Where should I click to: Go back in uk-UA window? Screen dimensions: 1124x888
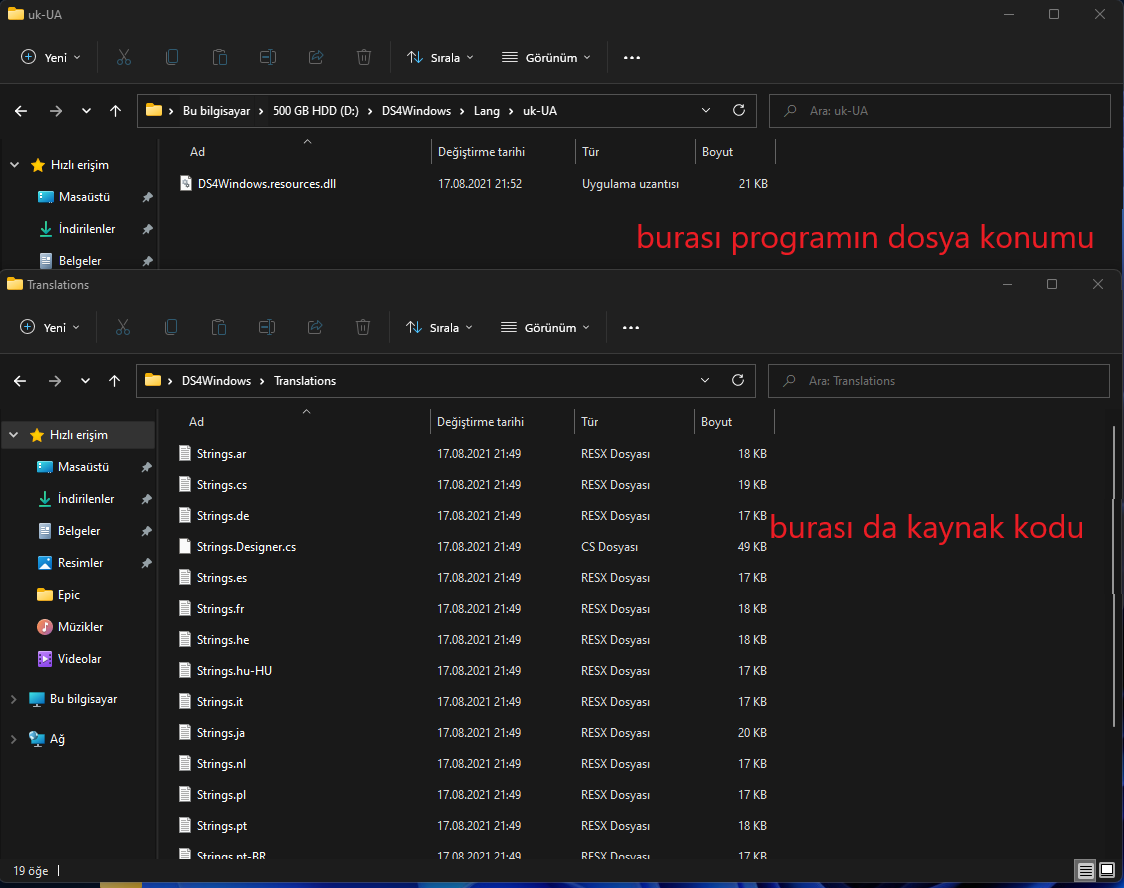pos(21,111)
